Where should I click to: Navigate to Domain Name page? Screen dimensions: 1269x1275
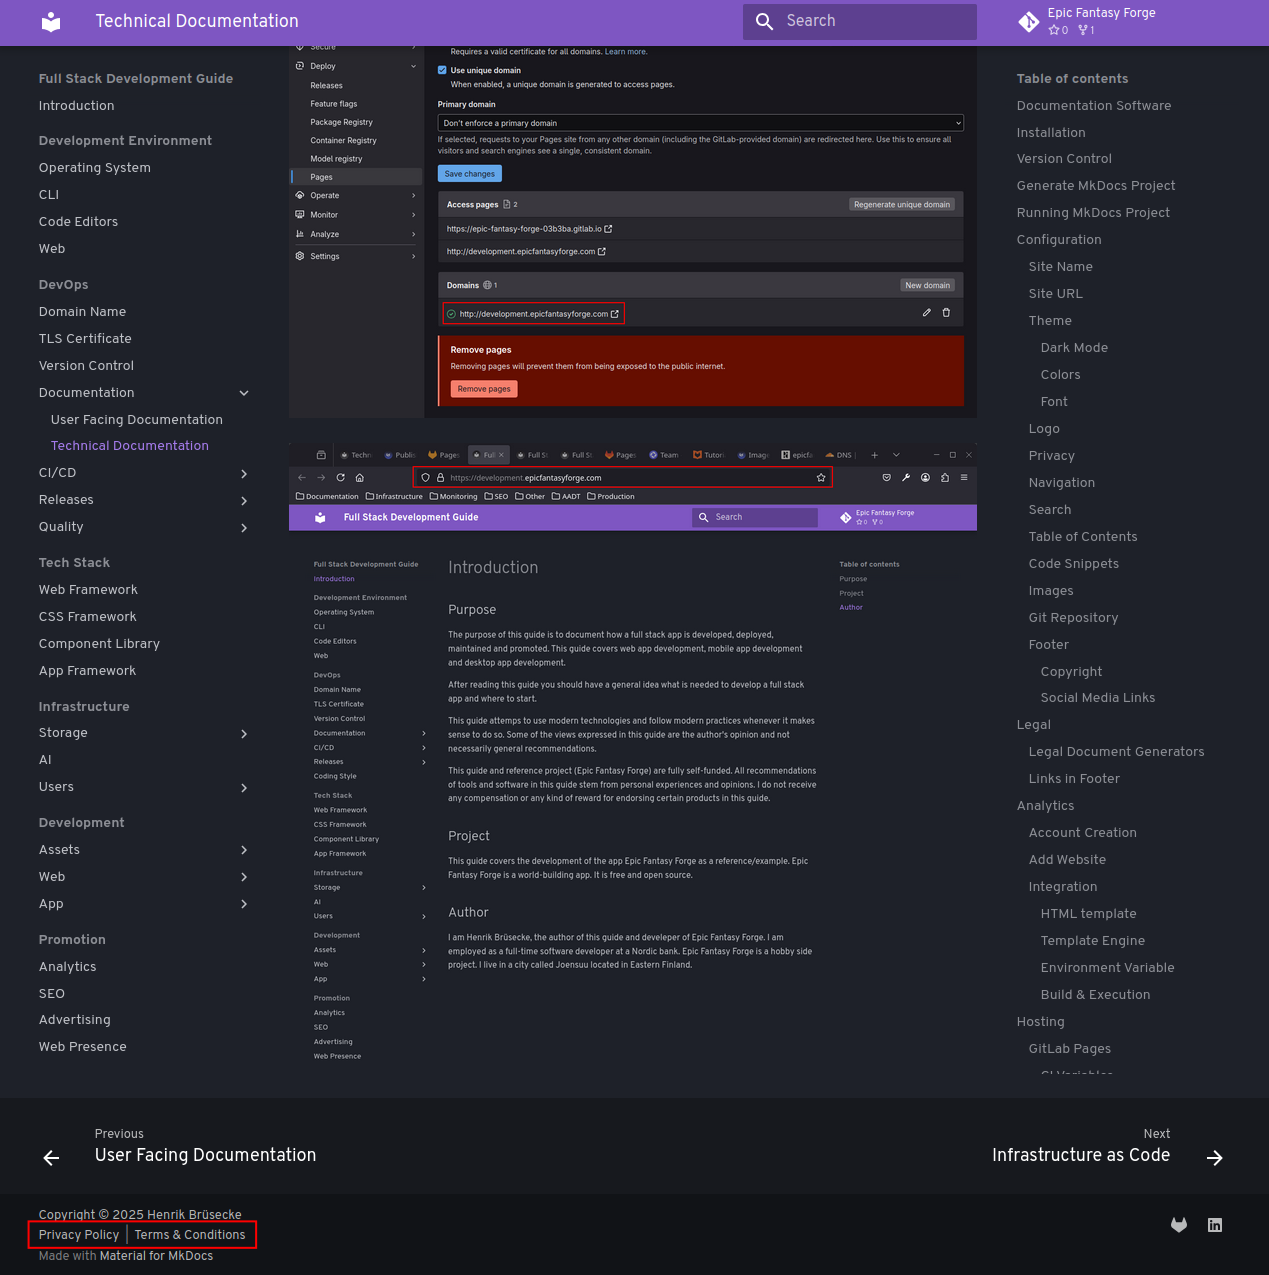click(x=82, y=312)
